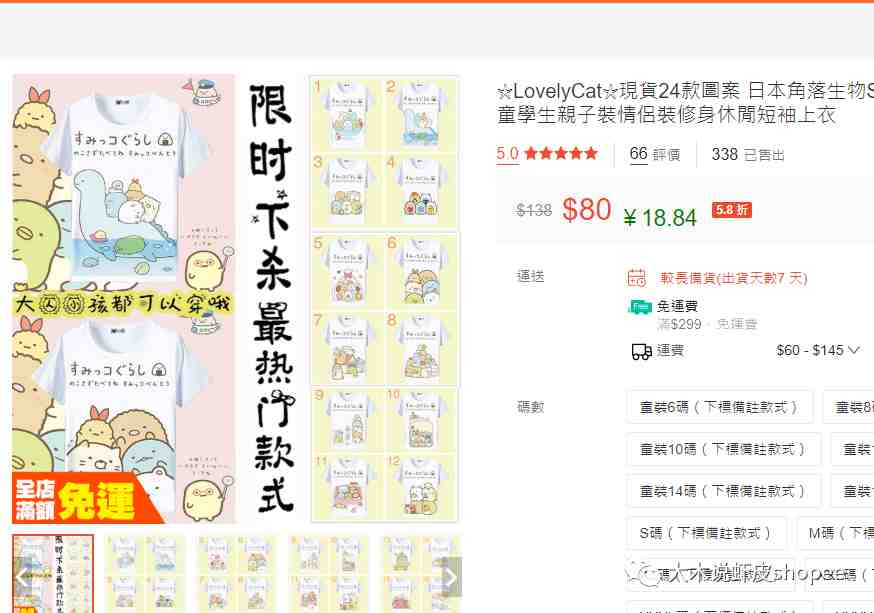Click the 338 已售出 sold count
The width and height of the screenshot is (874, 613).
pos(747,154)
